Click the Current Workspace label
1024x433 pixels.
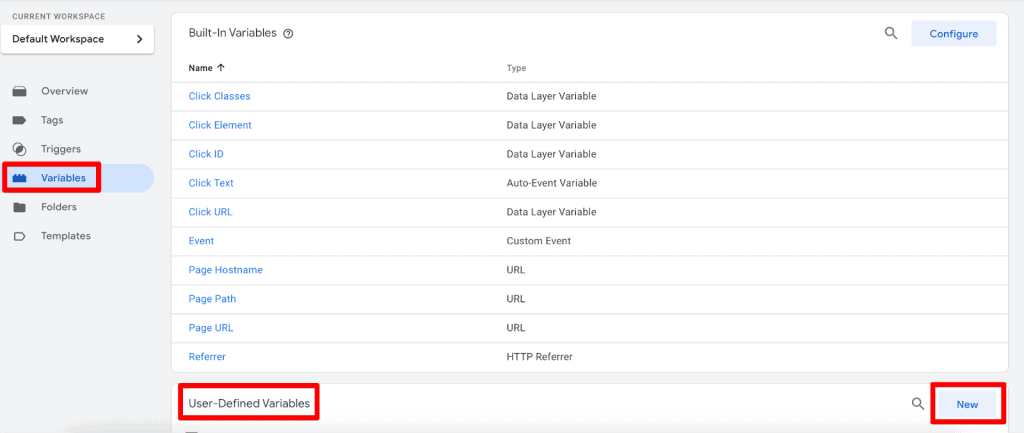pyautogui.click(x=58, y=16)
